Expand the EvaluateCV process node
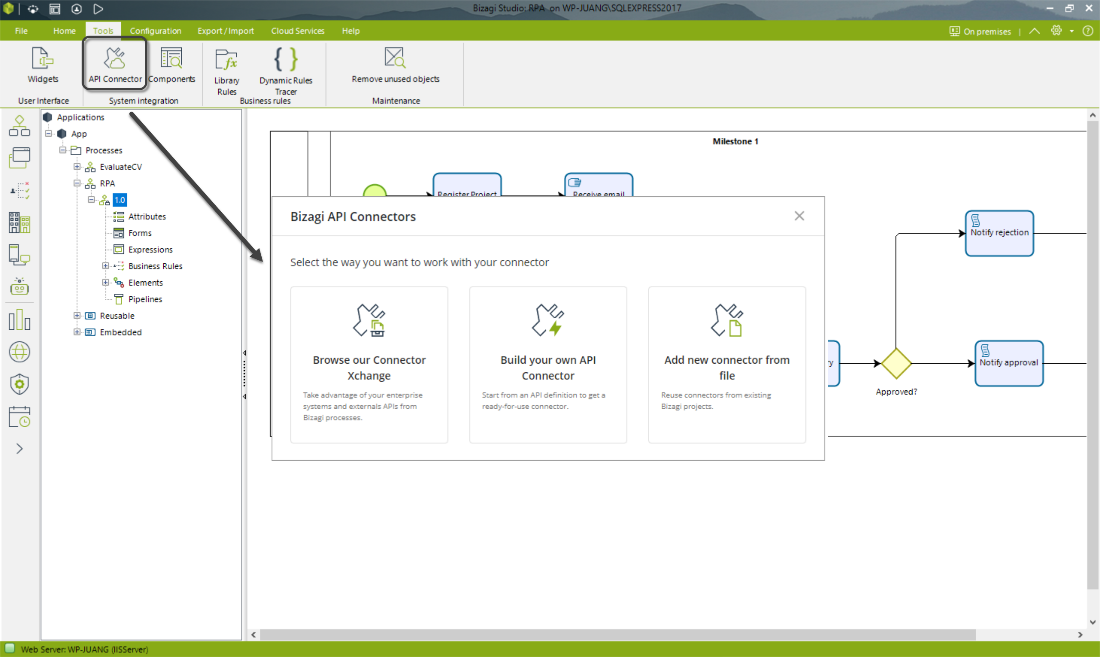This screenshot has width=1100, height=657. pos(77,167)
